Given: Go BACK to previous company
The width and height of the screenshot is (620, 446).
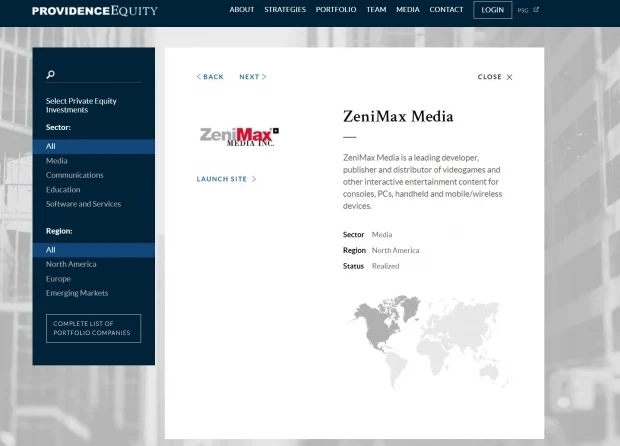Looking at the screenshot, I should coord(210,77).
